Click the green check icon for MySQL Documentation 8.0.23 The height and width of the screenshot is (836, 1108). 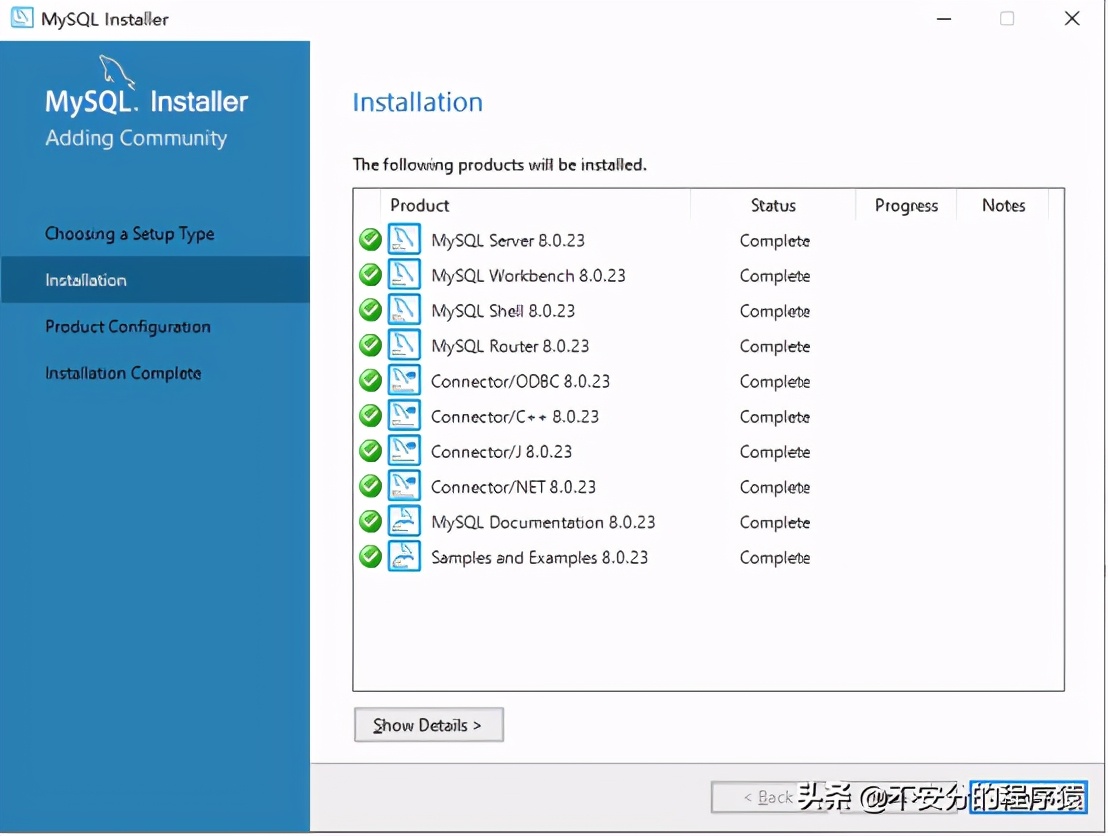[370, 522]
